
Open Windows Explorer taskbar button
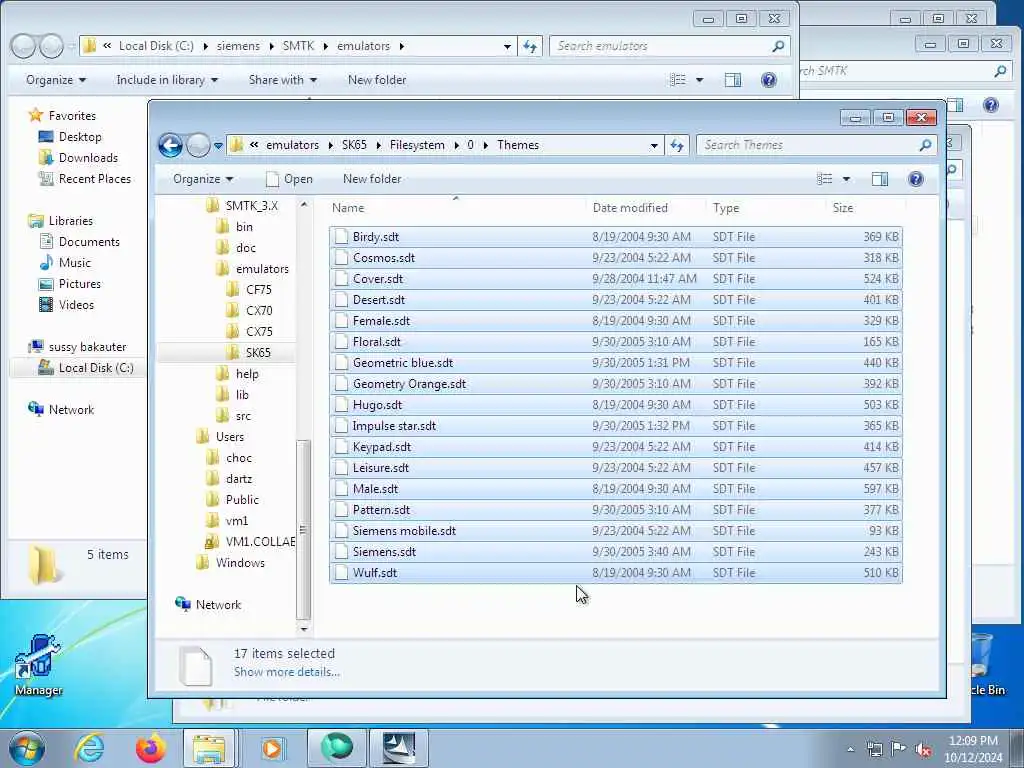[x=209, y=748]
